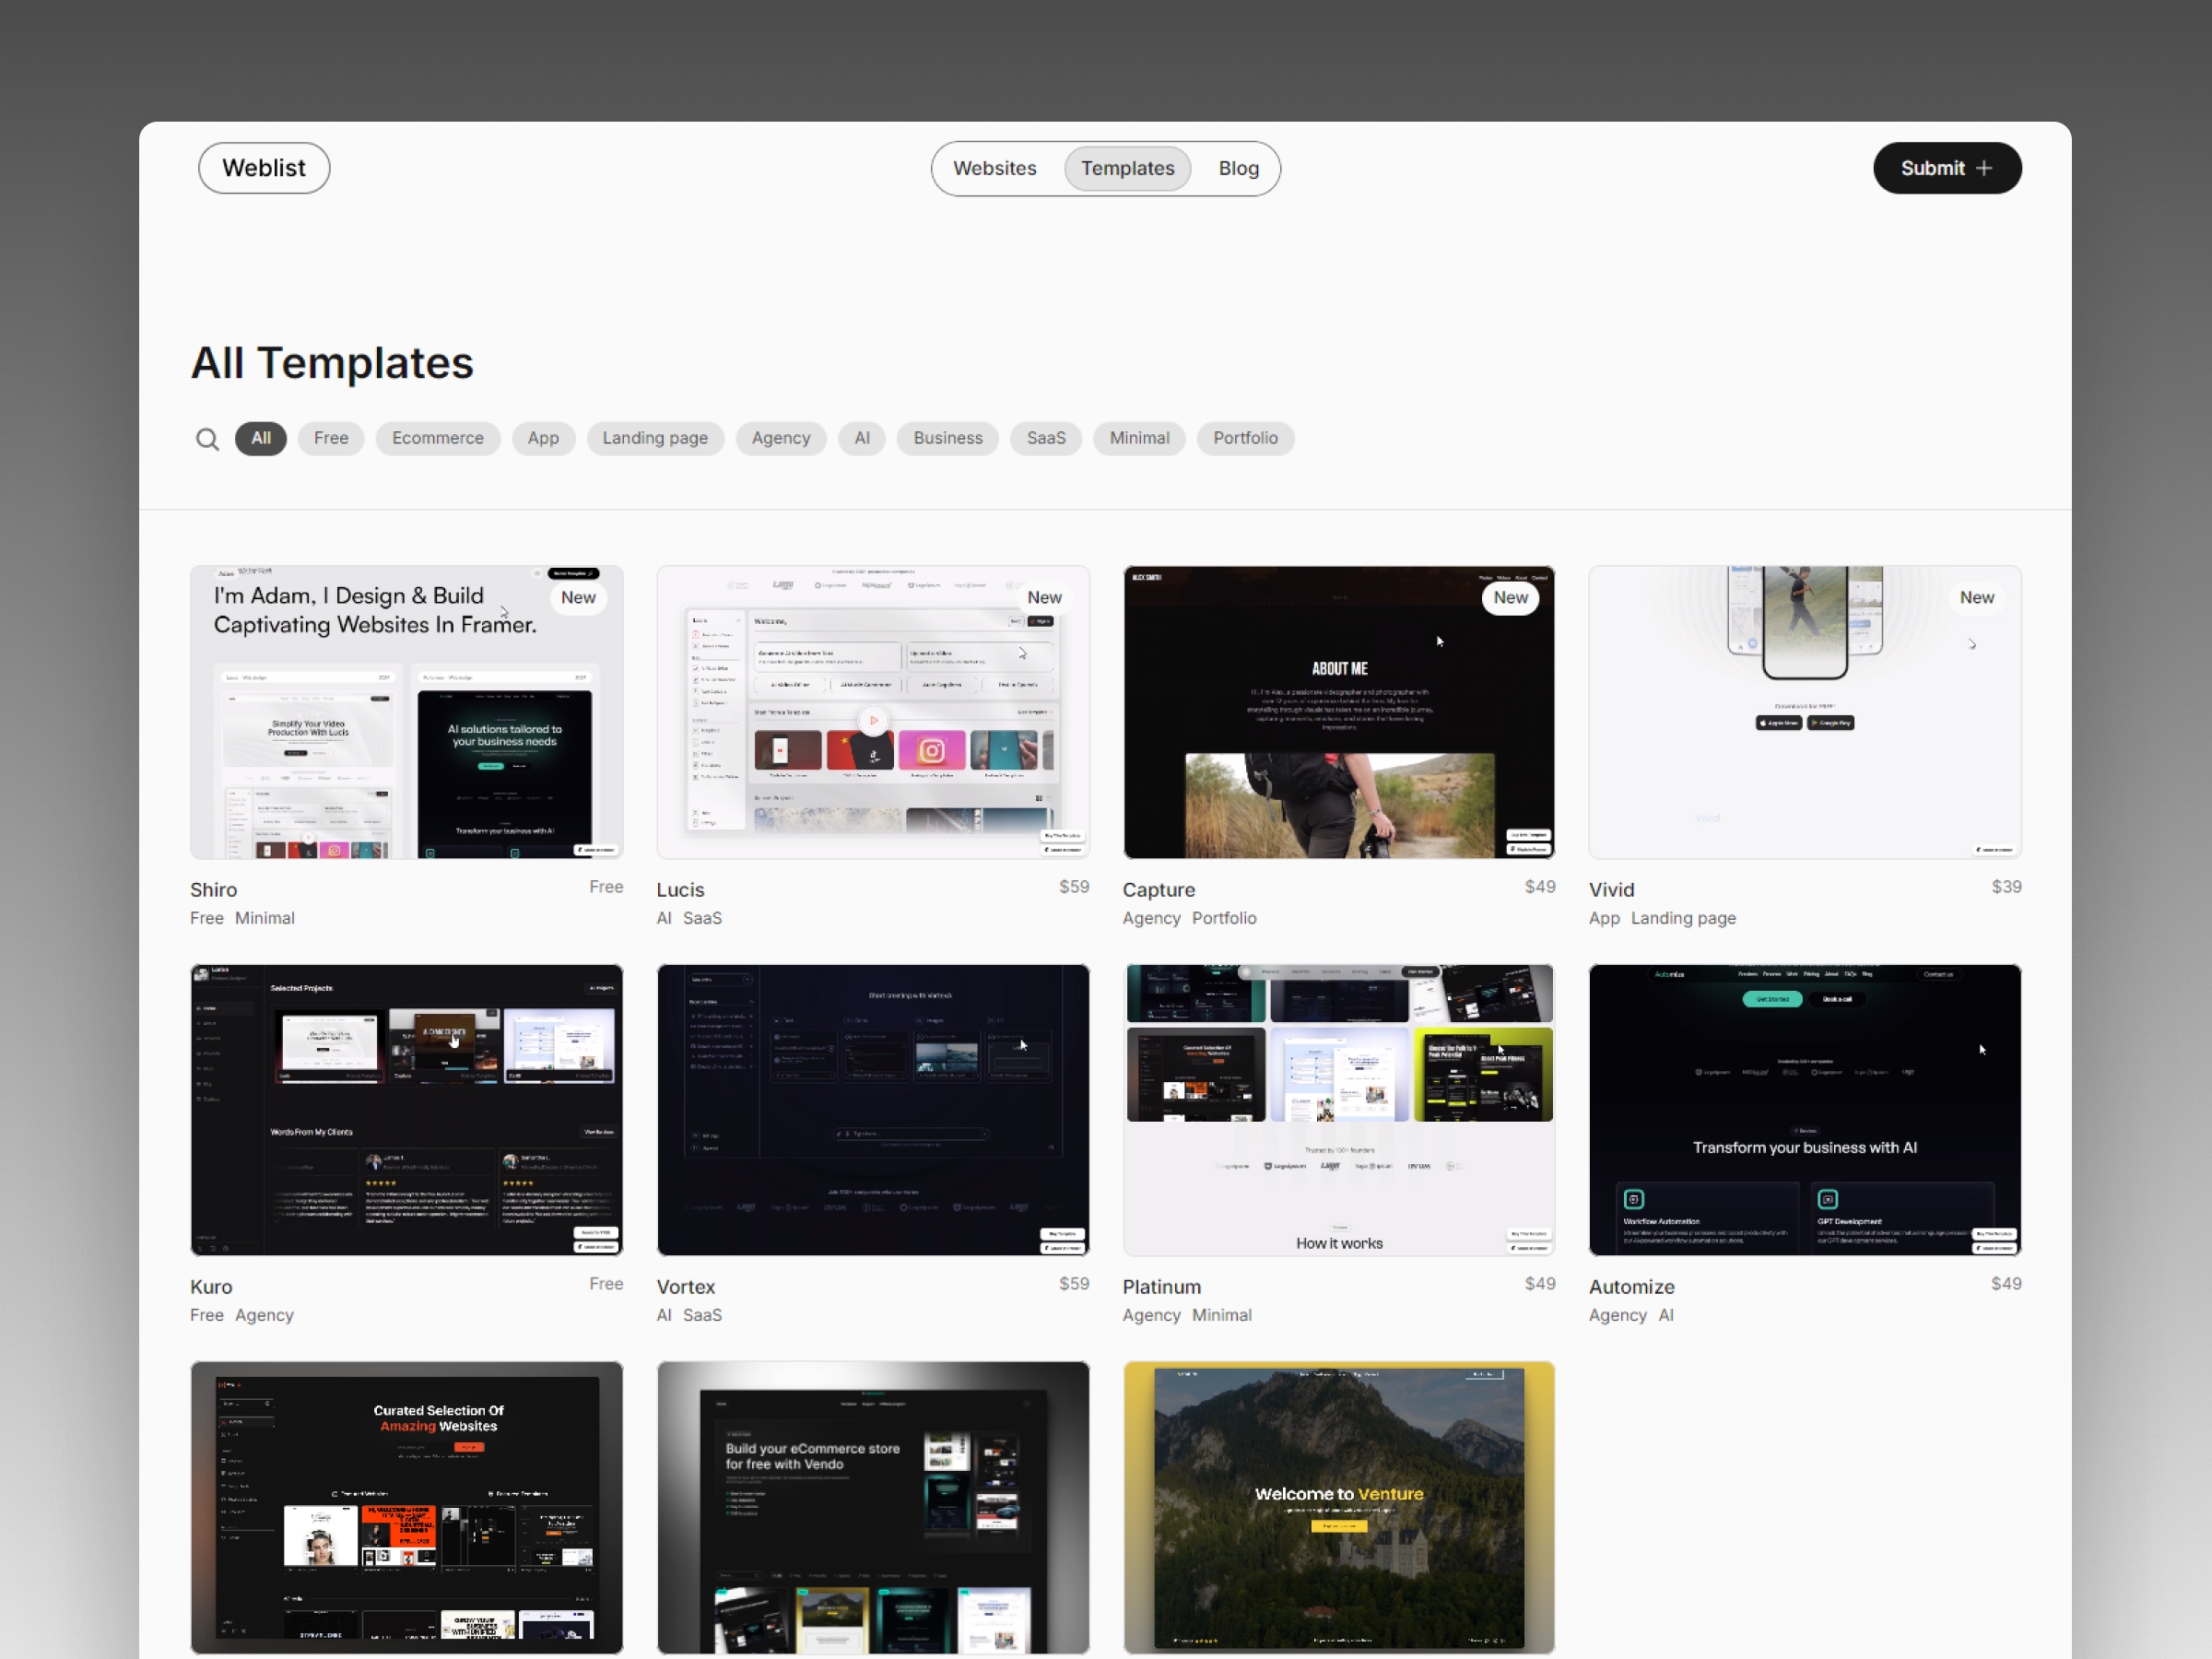
Task: Select the Business filter pill
Action: click(947, 438)
